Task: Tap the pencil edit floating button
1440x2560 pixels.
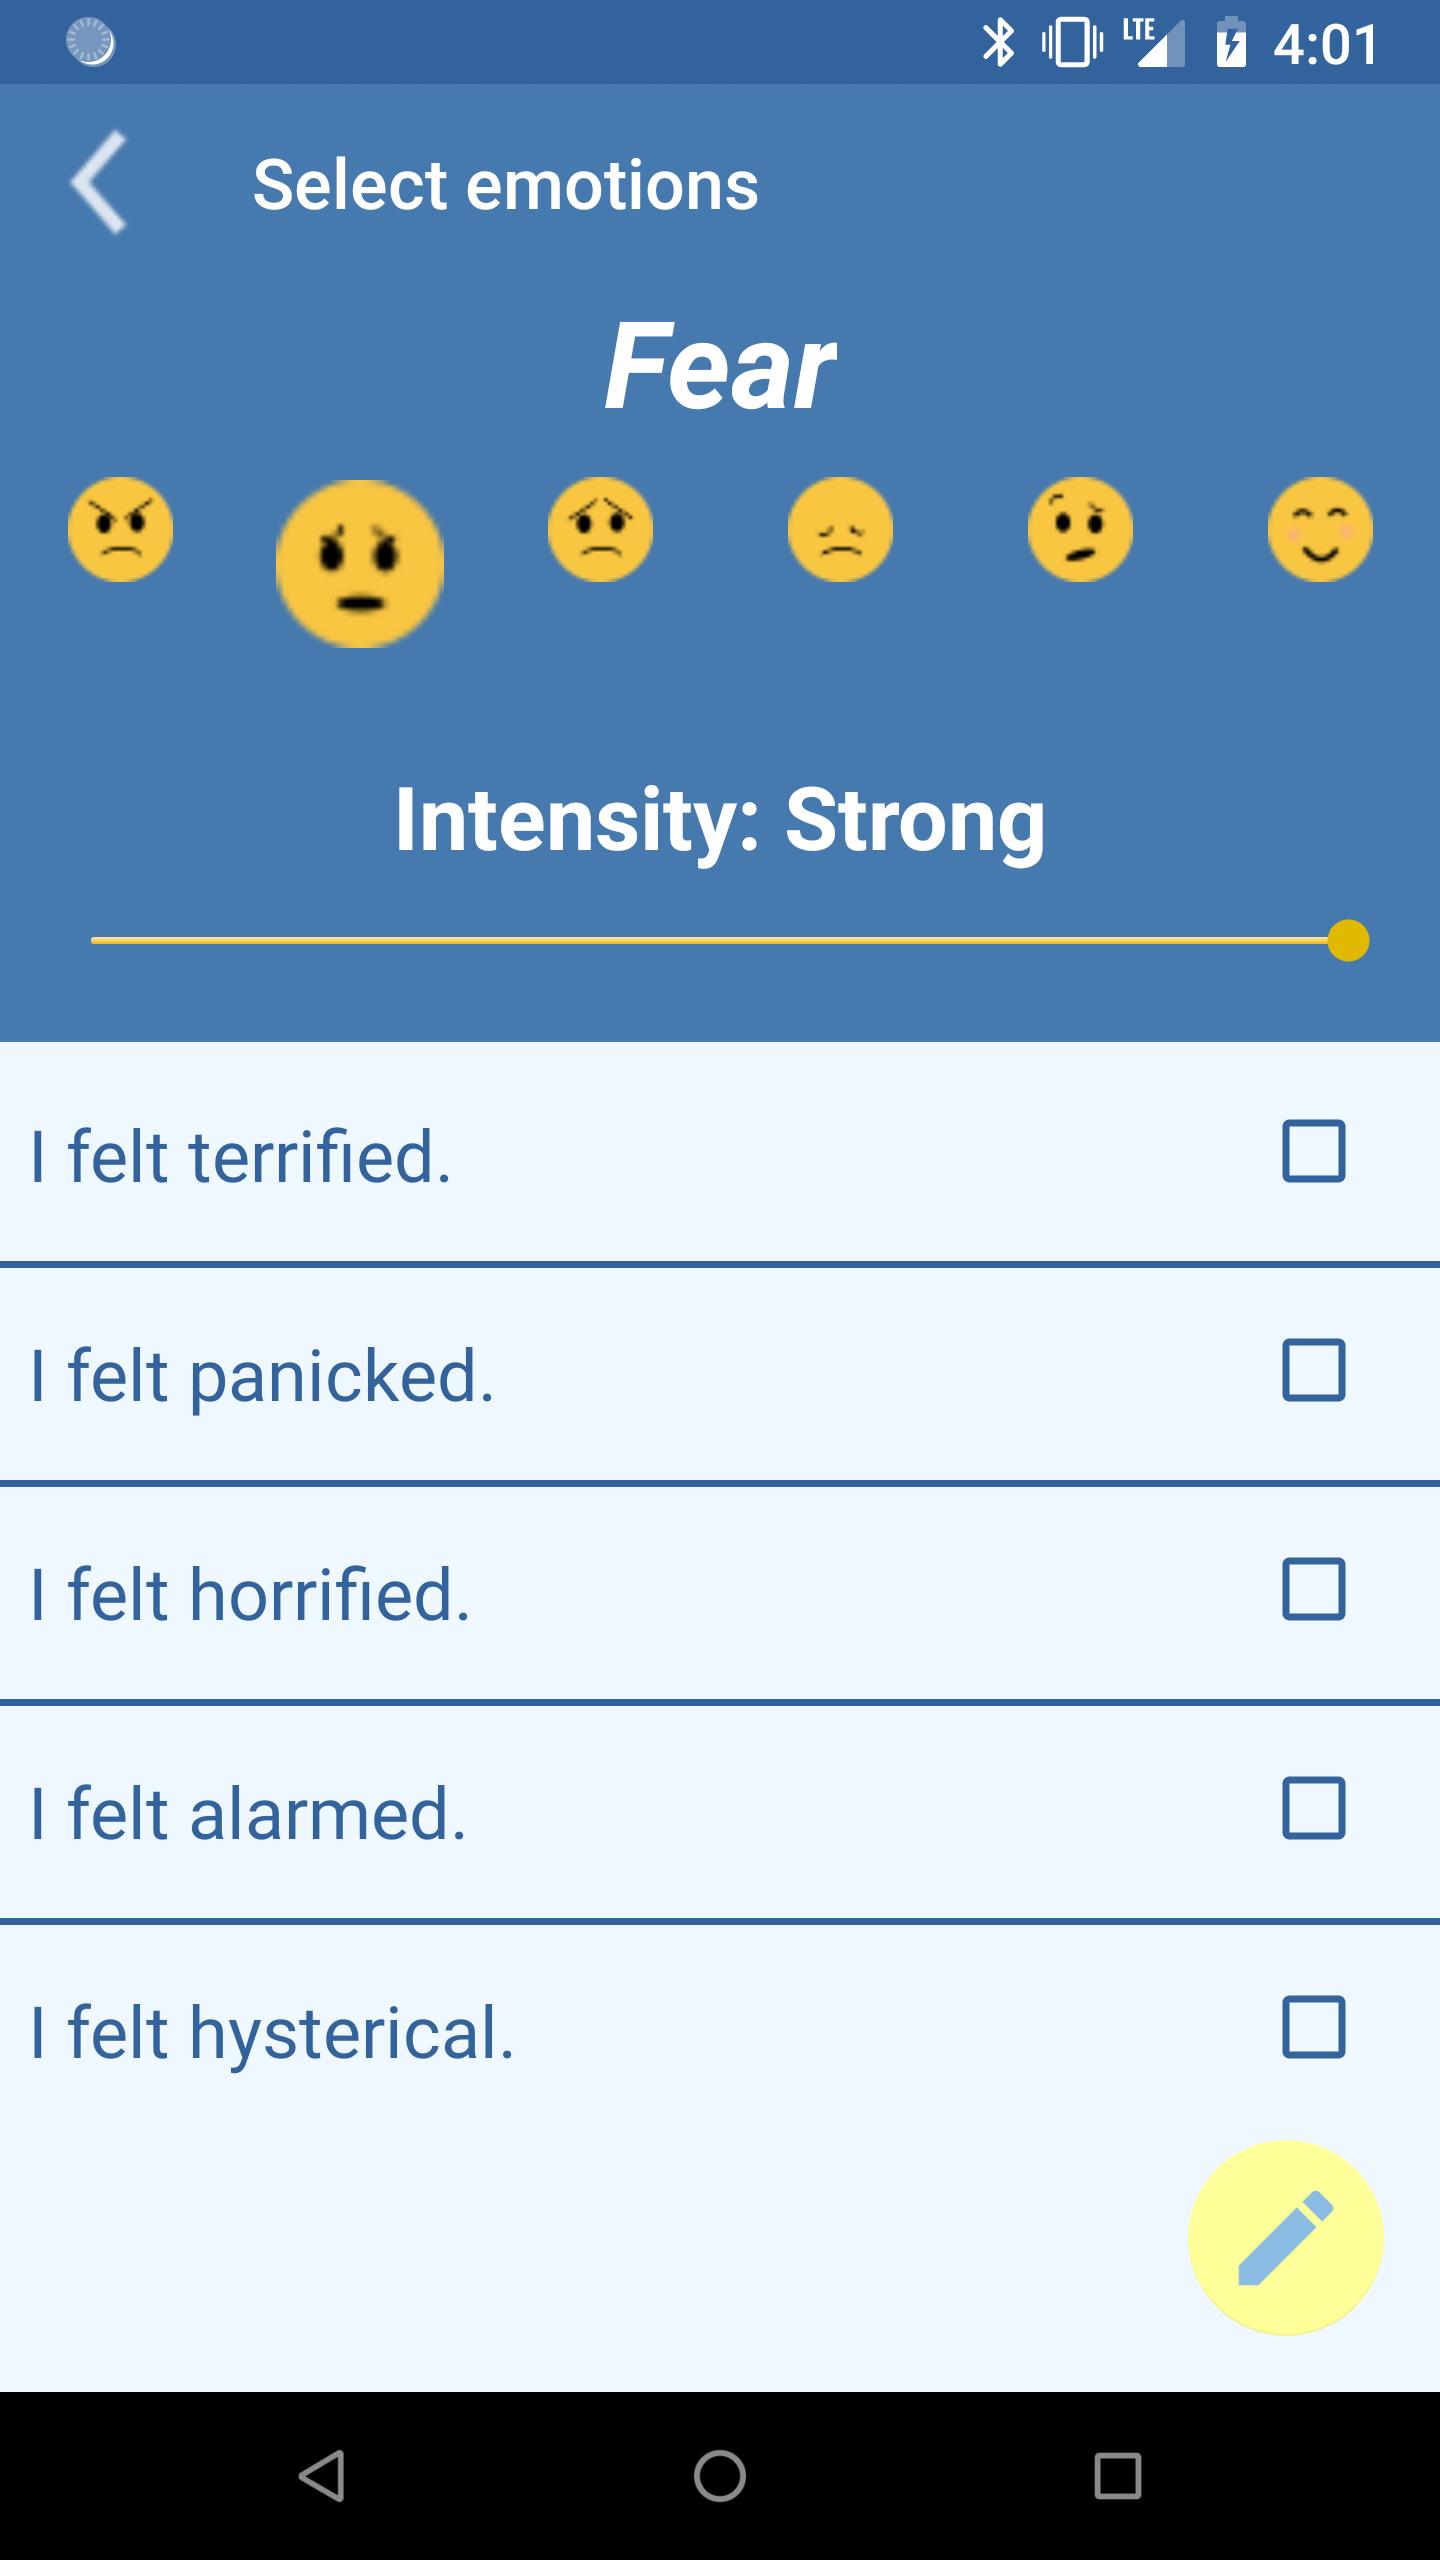Action: [1285, 2238]
